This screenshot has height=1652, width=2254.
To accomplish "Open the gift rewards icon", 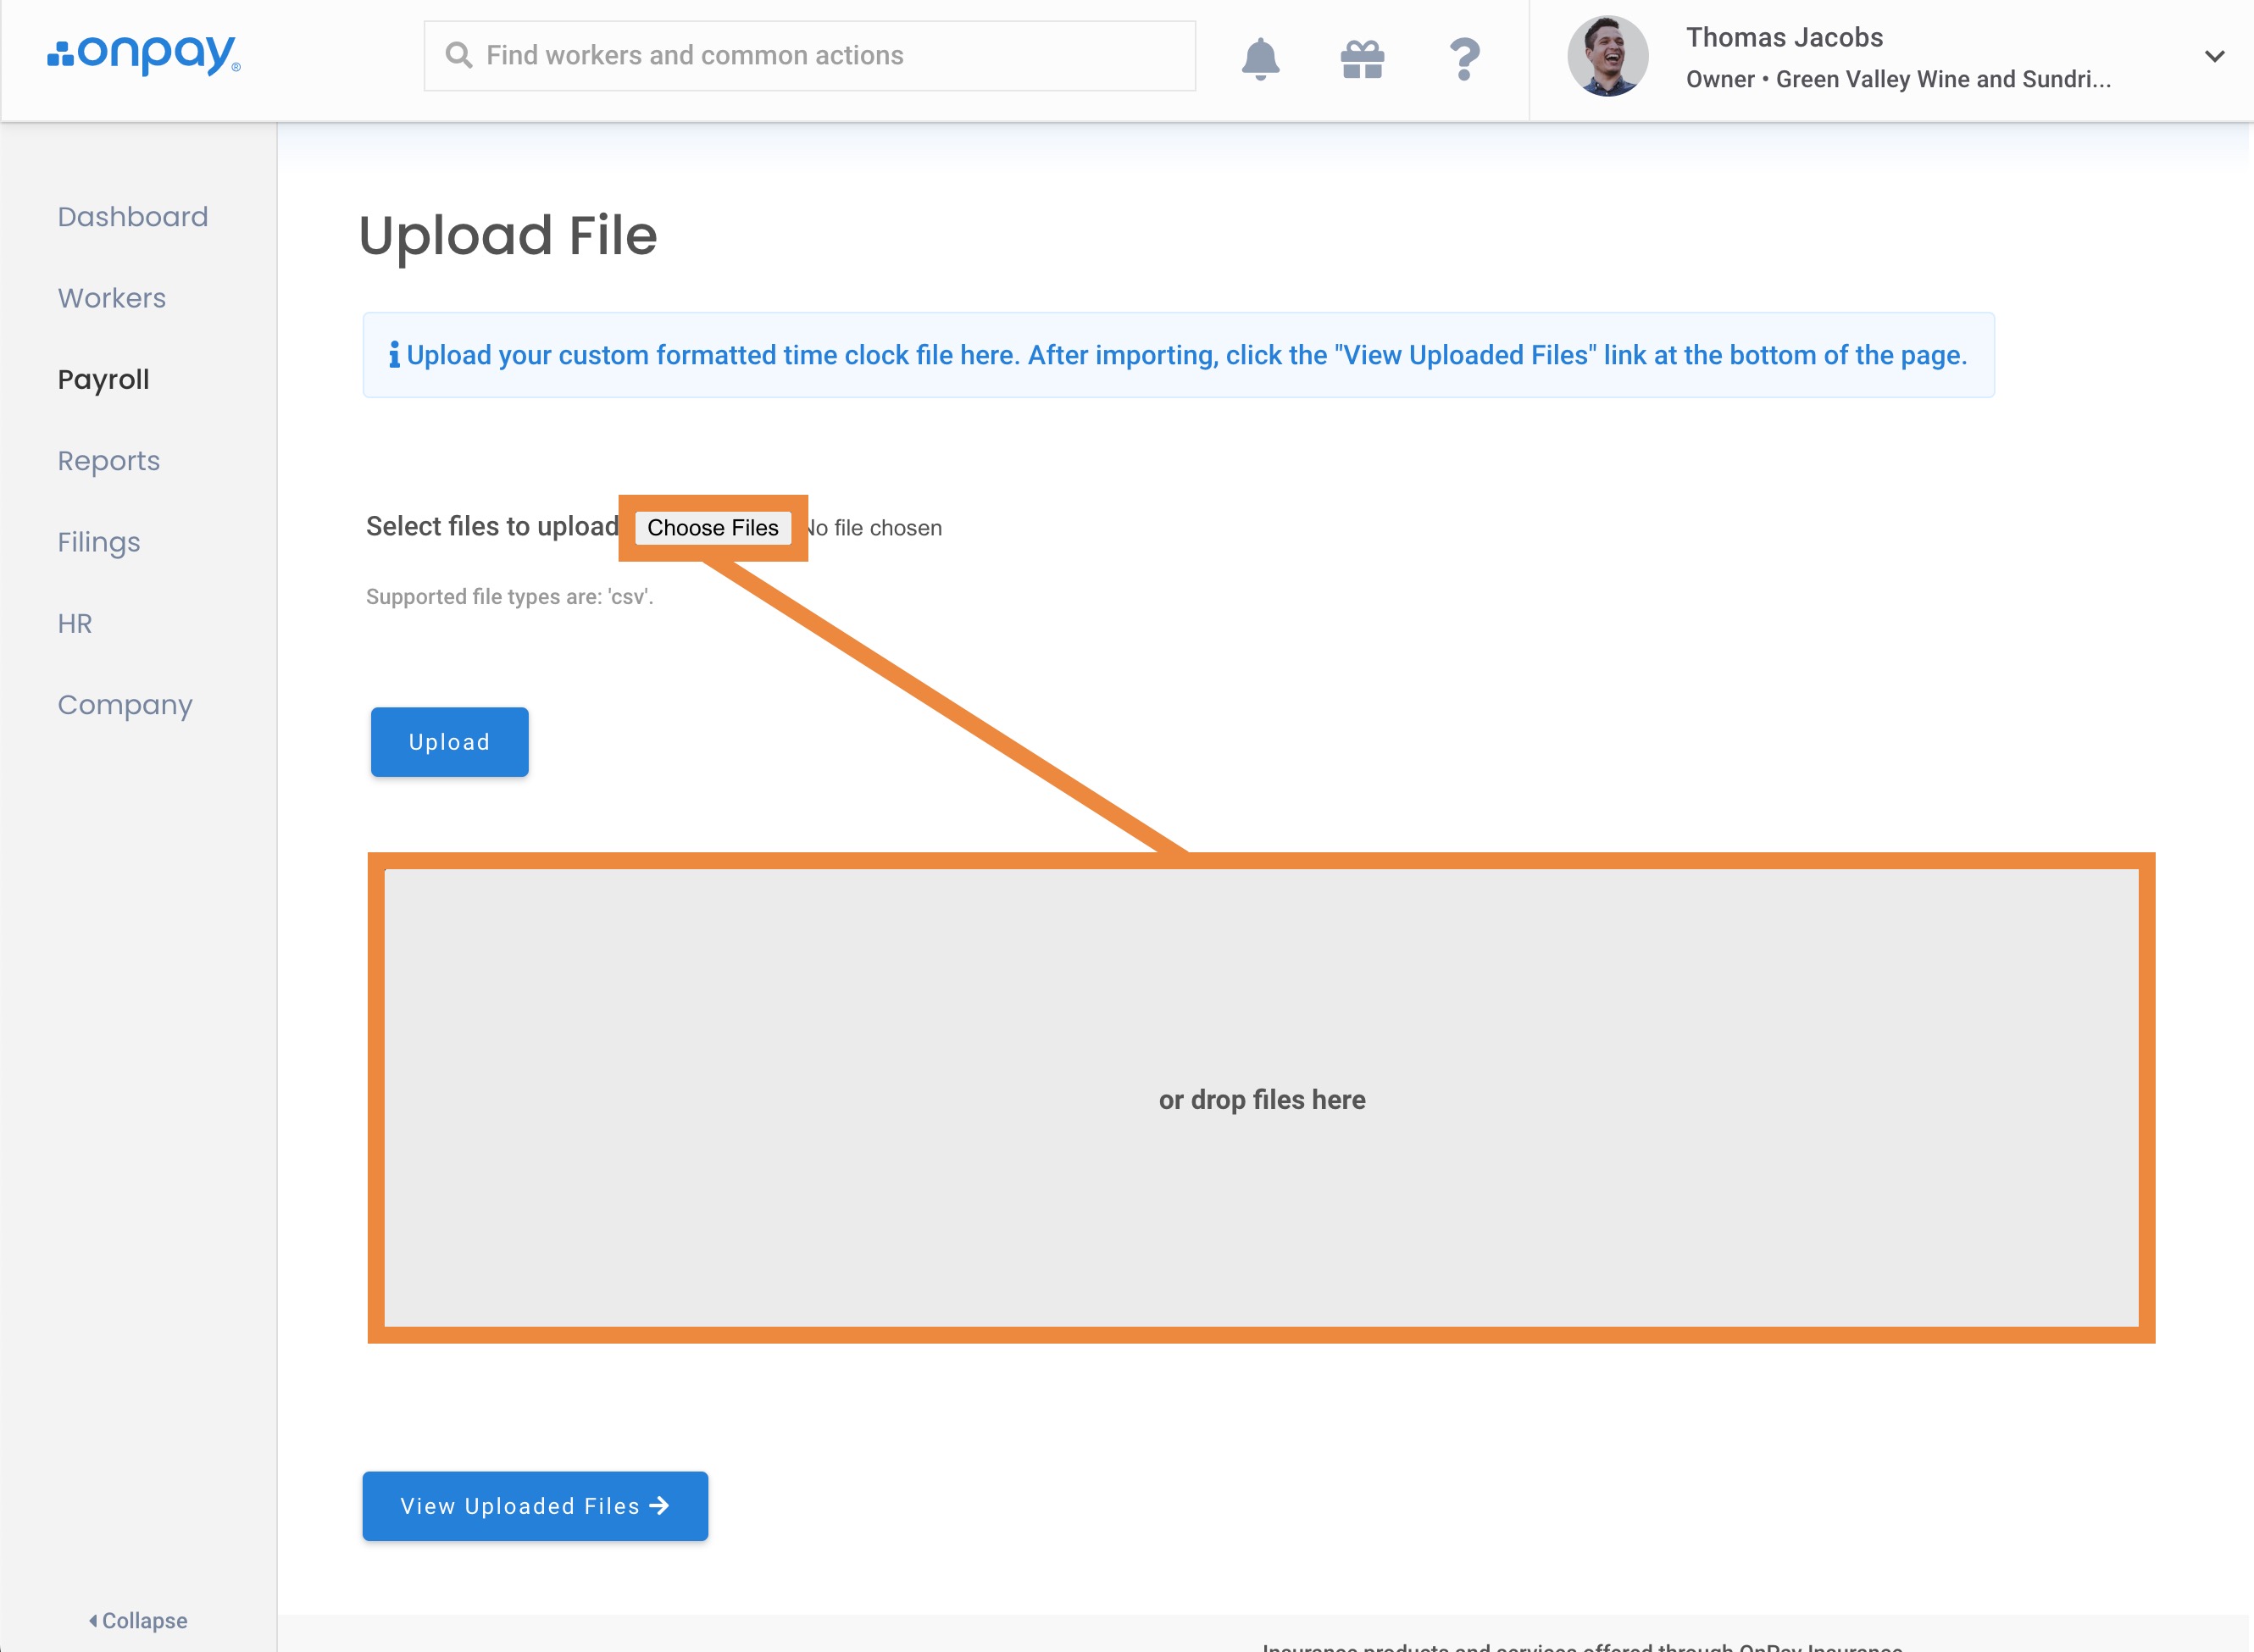I will coord(1362,58).
